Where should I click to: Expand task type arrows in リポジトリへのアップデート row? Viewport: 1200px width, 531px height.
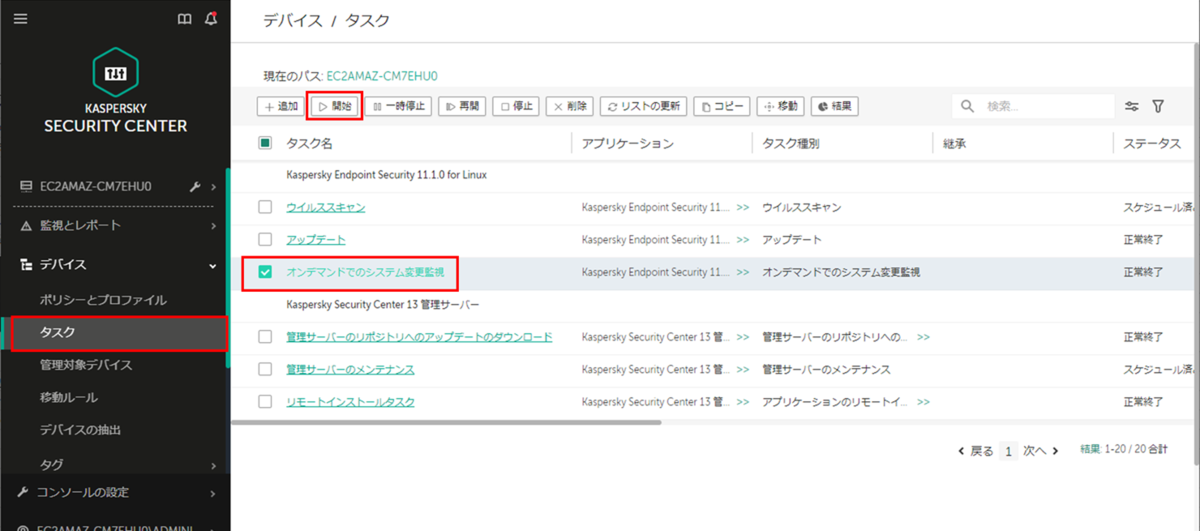pyautogui.click(x=923, y=337)
